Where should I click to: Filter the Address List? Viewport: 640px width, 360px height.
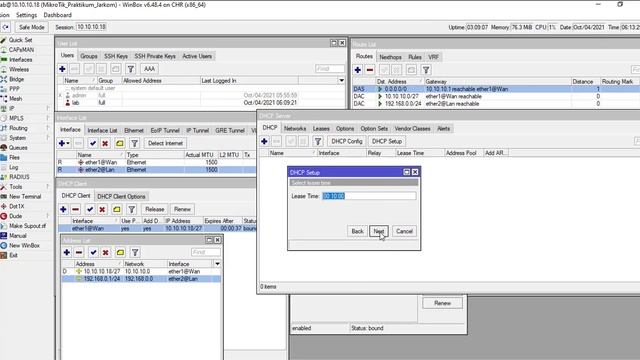[135, 253]
